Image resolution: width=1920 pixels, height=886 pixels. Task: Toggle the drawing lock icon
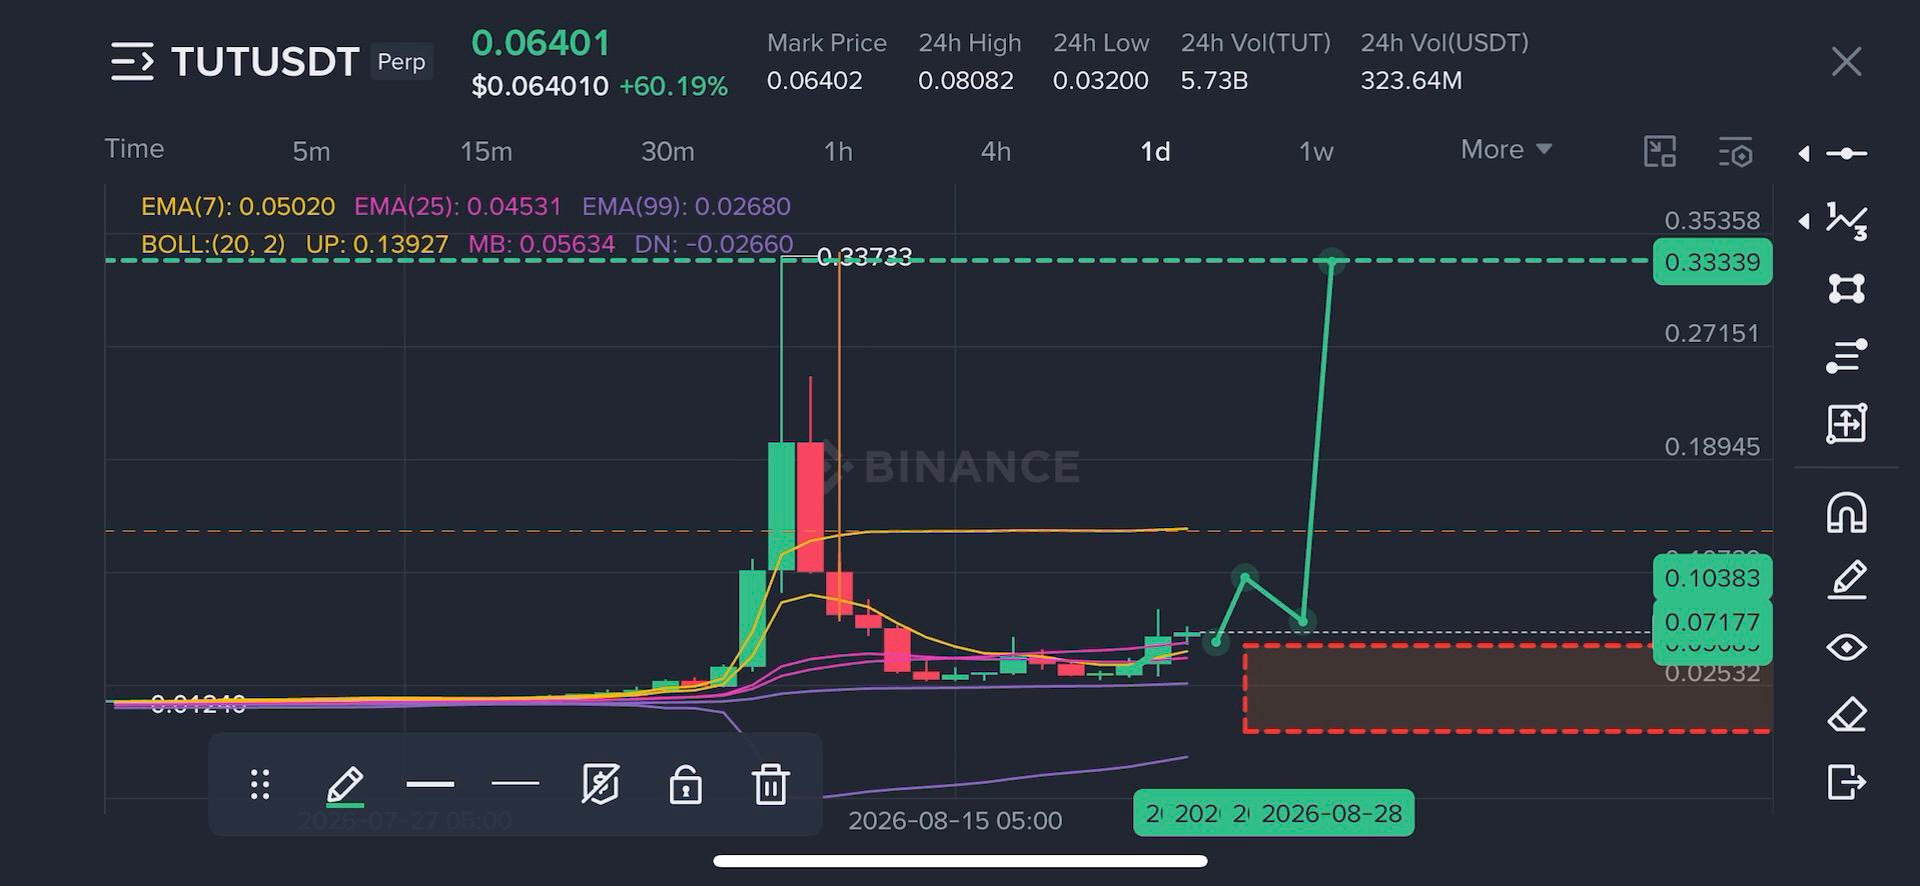point(686,785)
